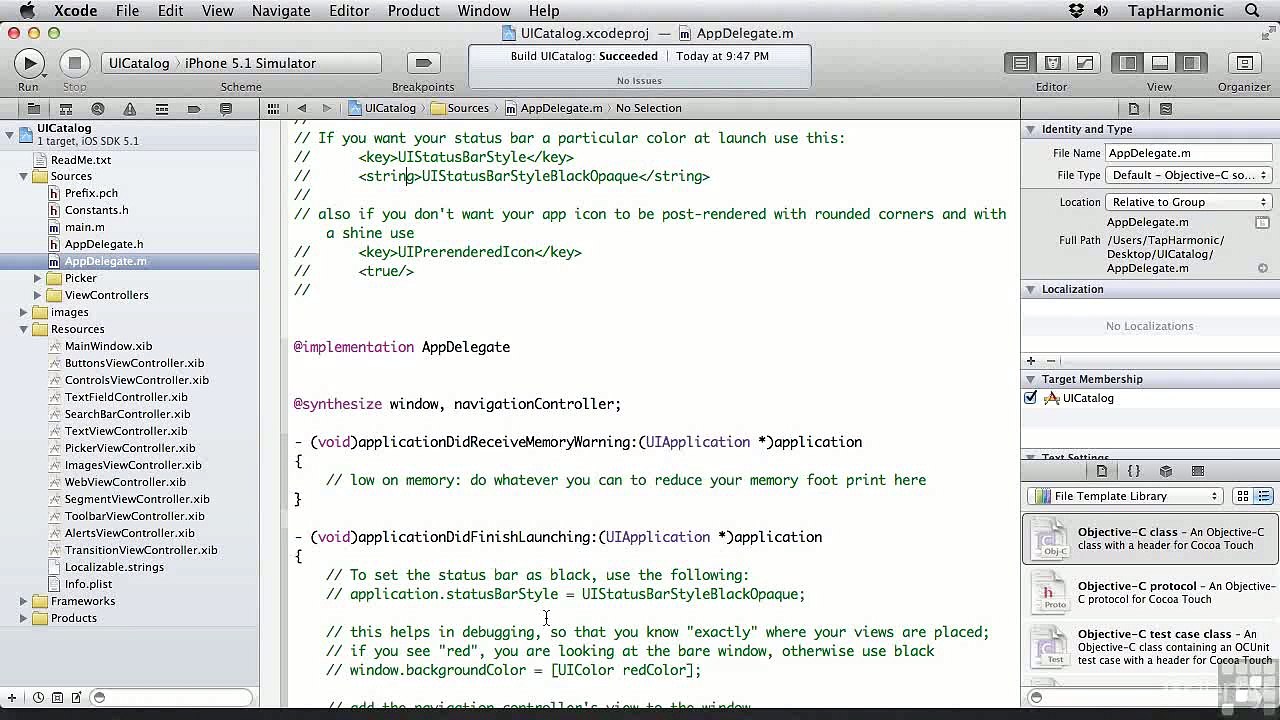The width and height of the screenshot is (1280, 720).
Task: Select the Standard editor button
Action: (x=1020, y=63)
